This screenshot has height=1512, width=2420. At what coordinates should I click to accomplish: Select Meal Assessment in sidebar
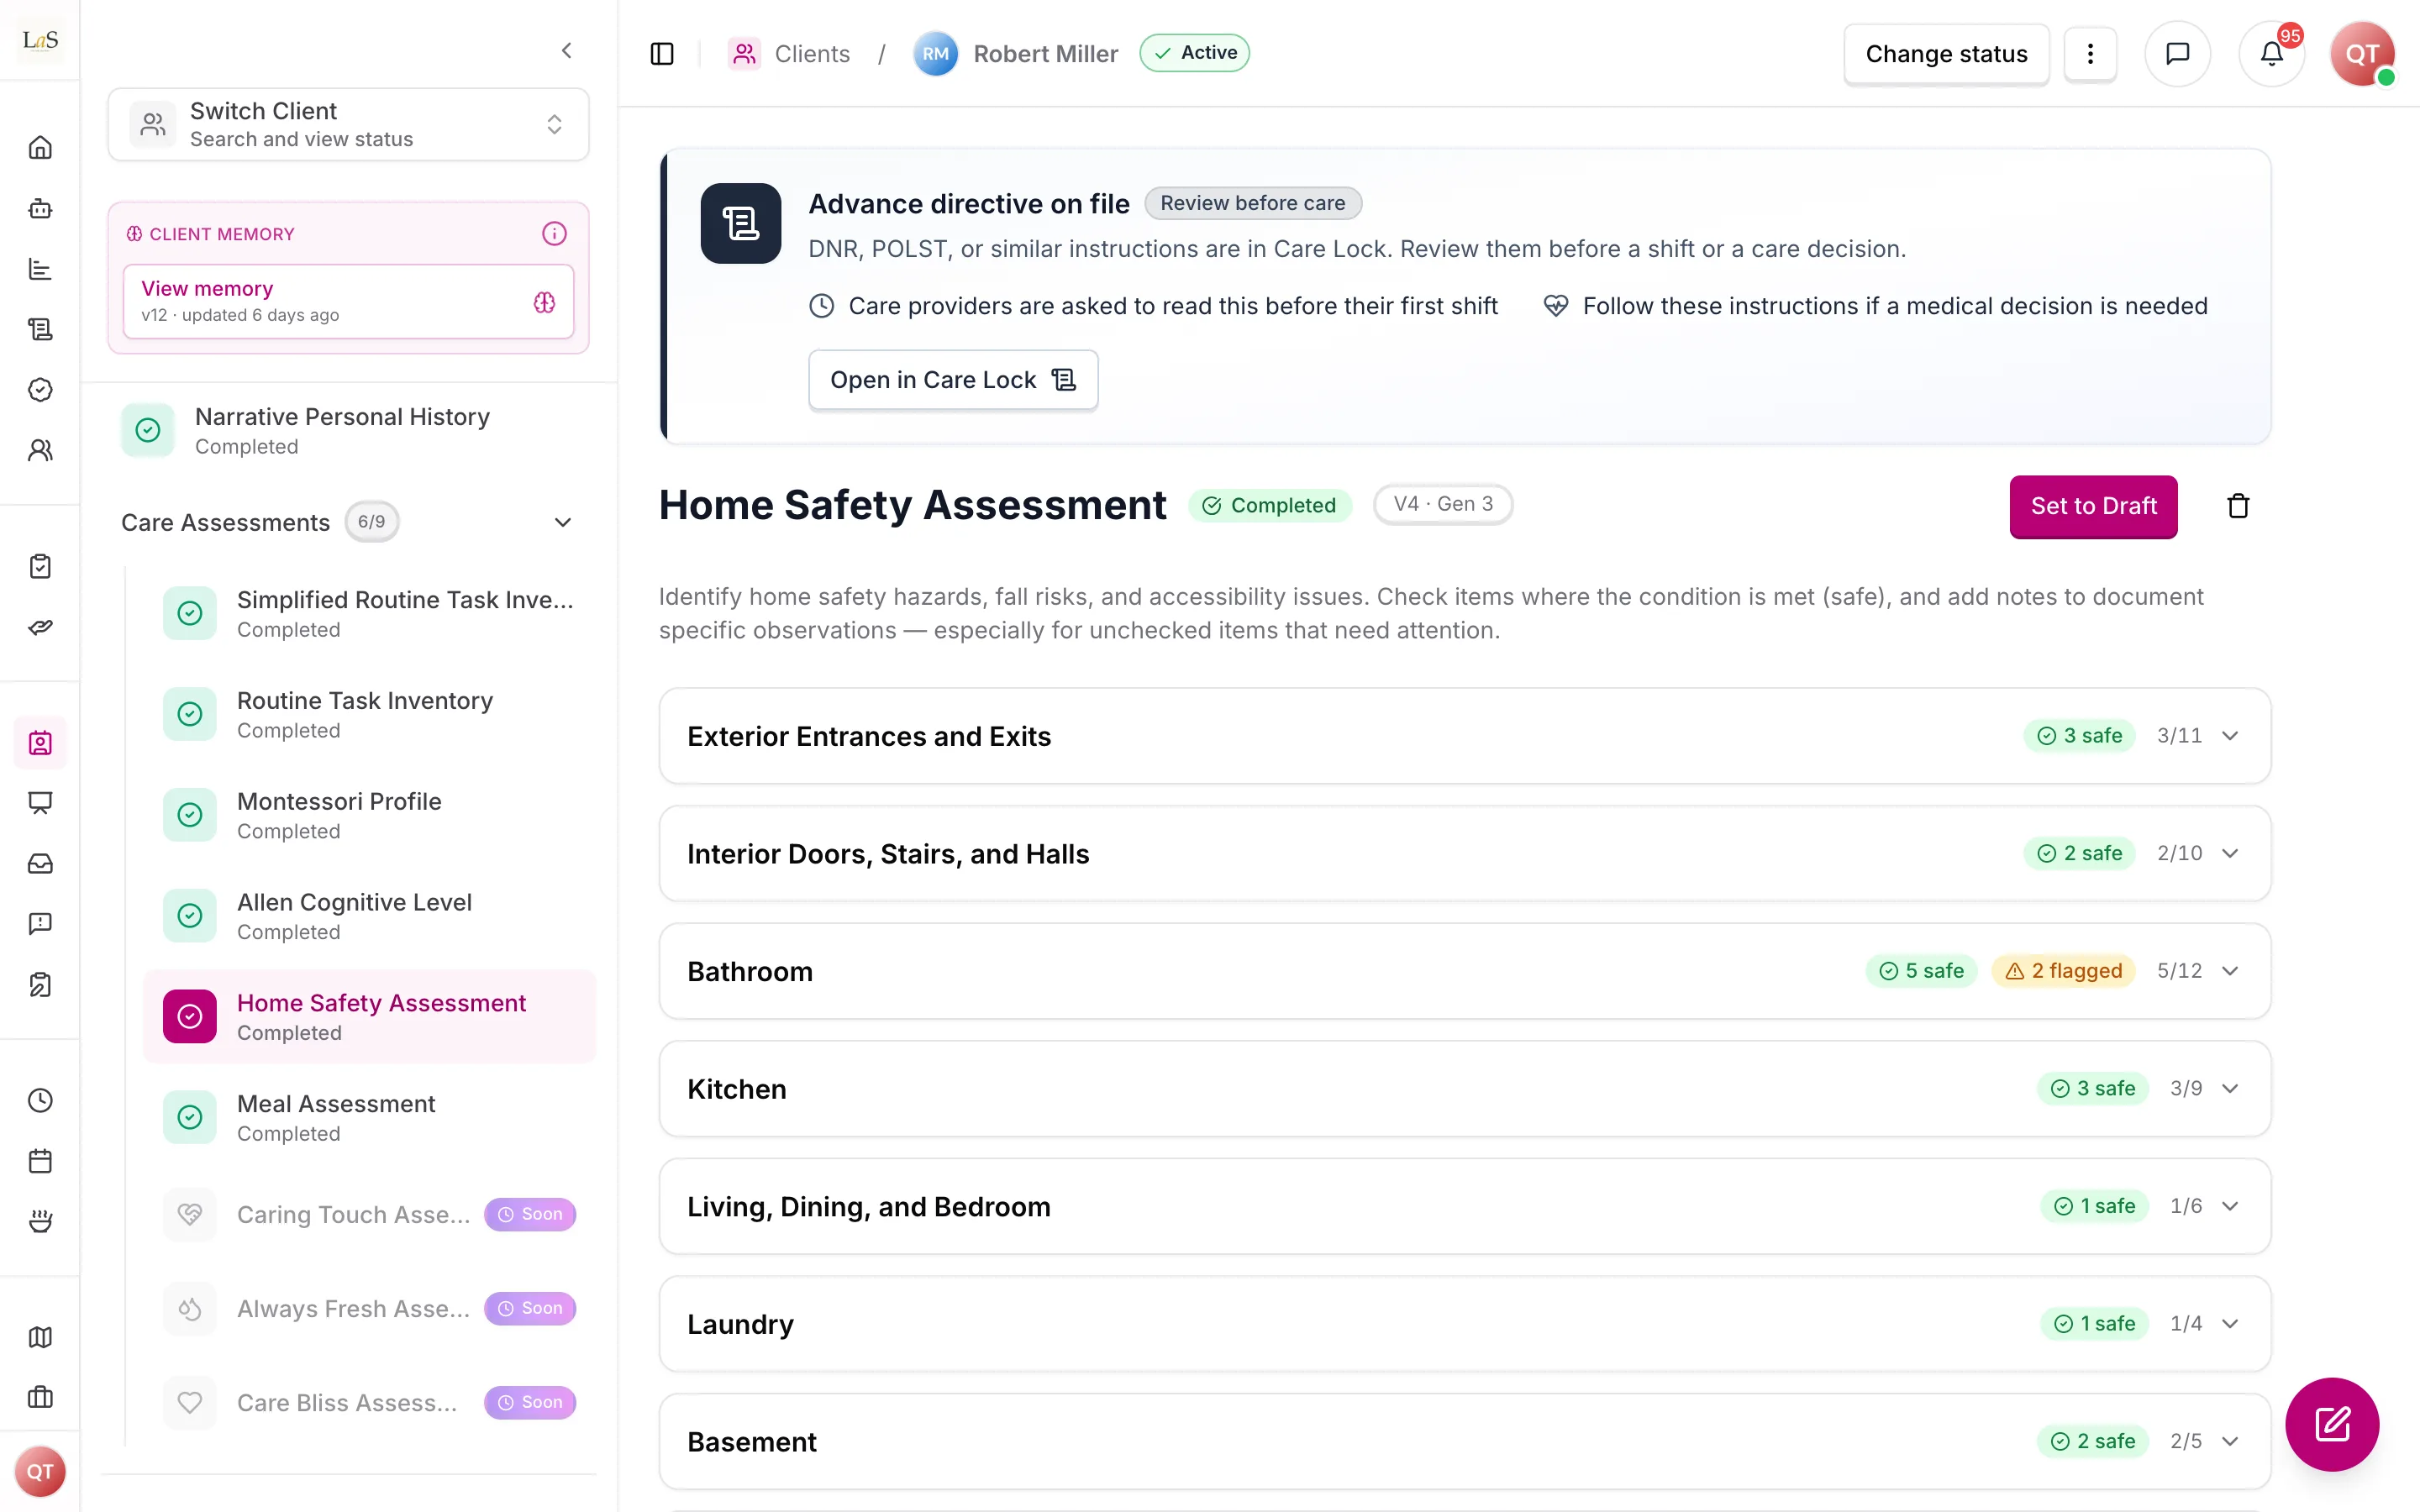click(369, 1117)
